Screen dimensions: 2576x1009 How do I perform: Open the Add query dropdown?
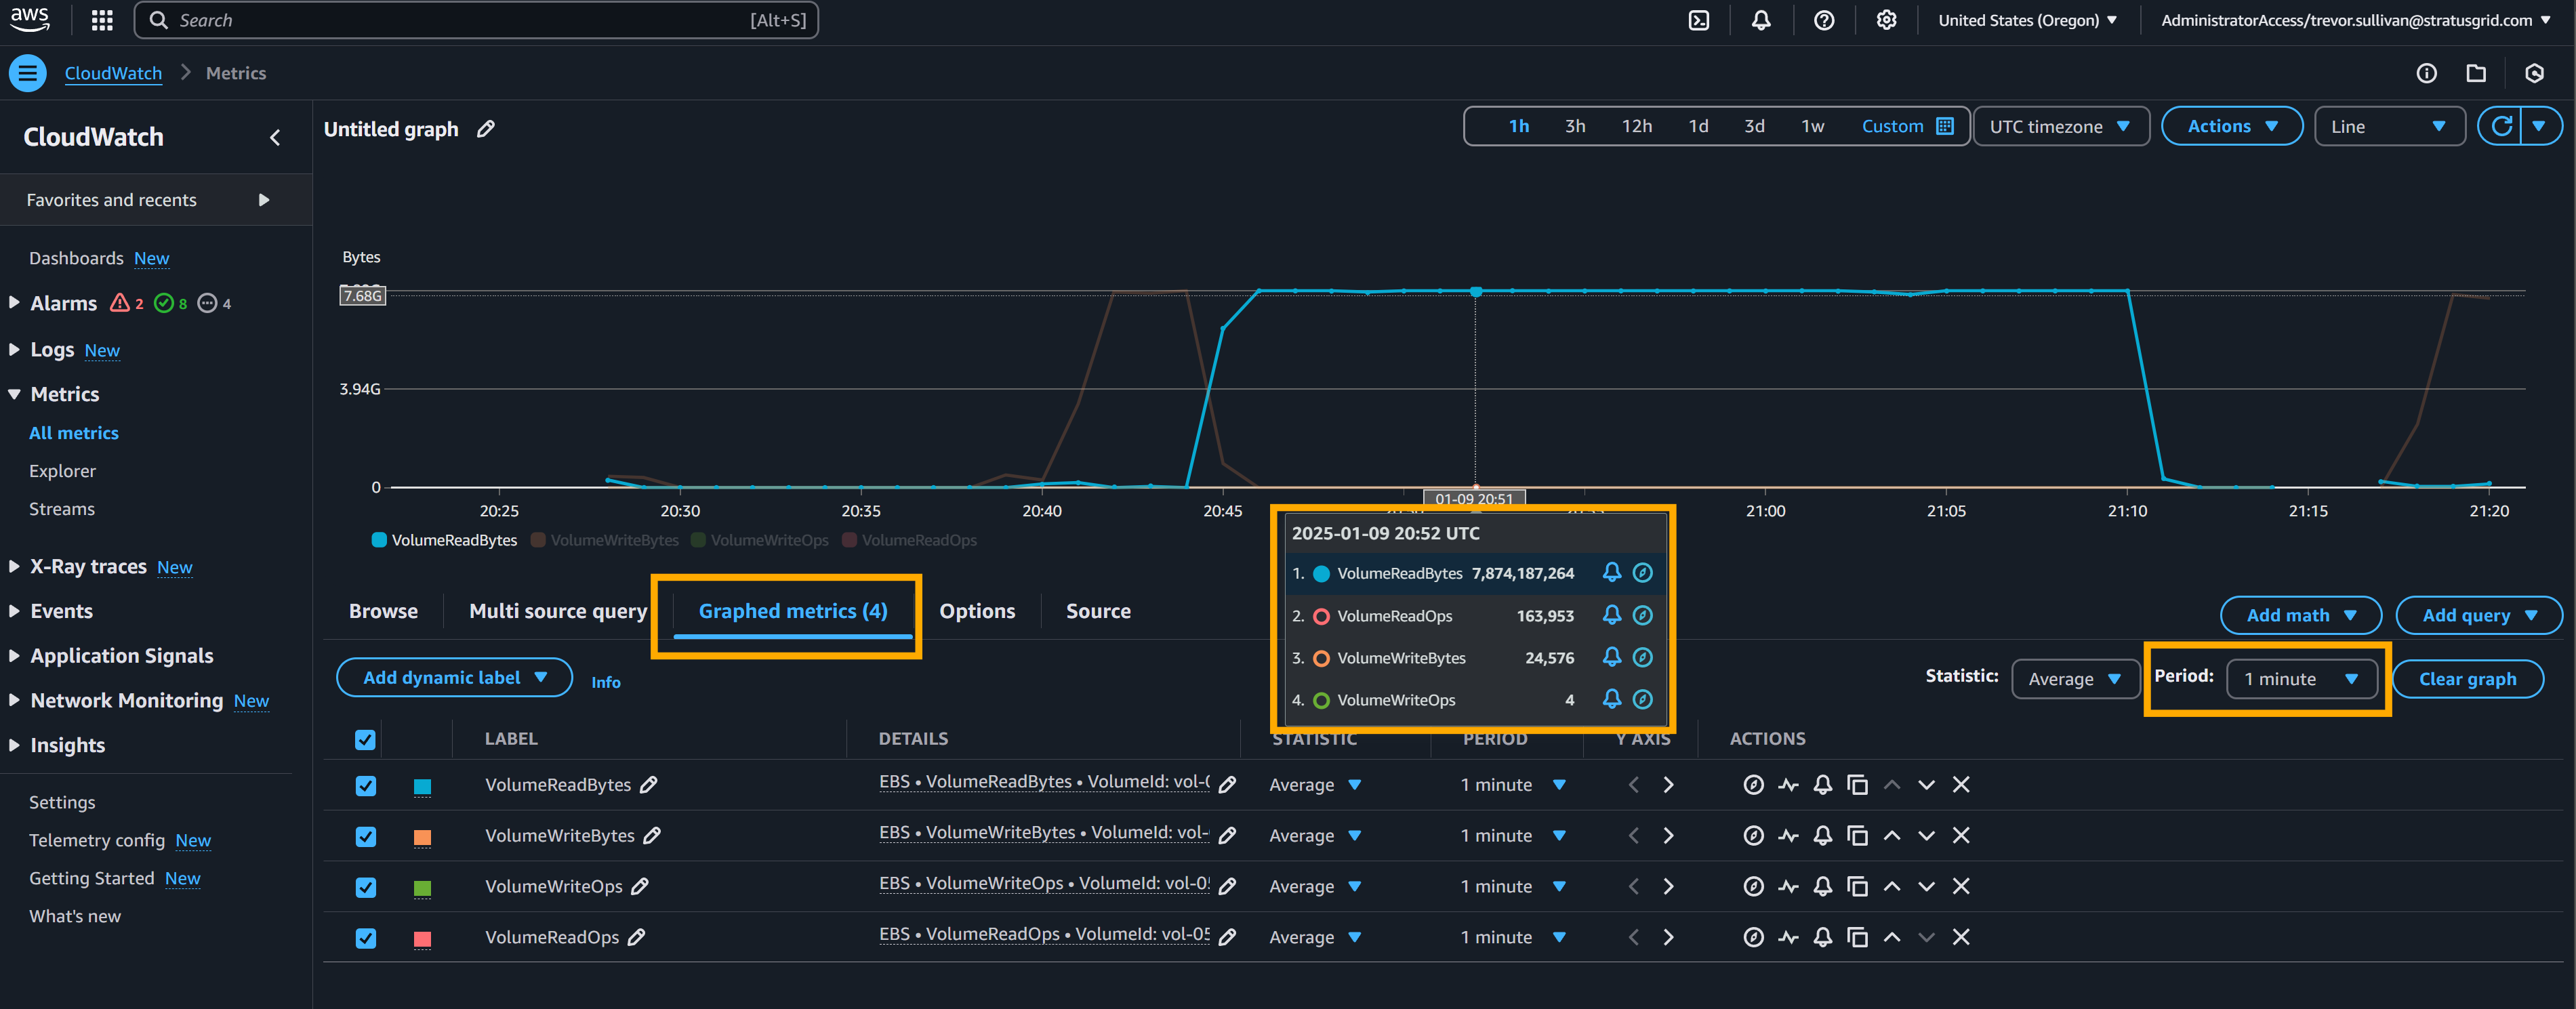click(x=2478, y=616)
